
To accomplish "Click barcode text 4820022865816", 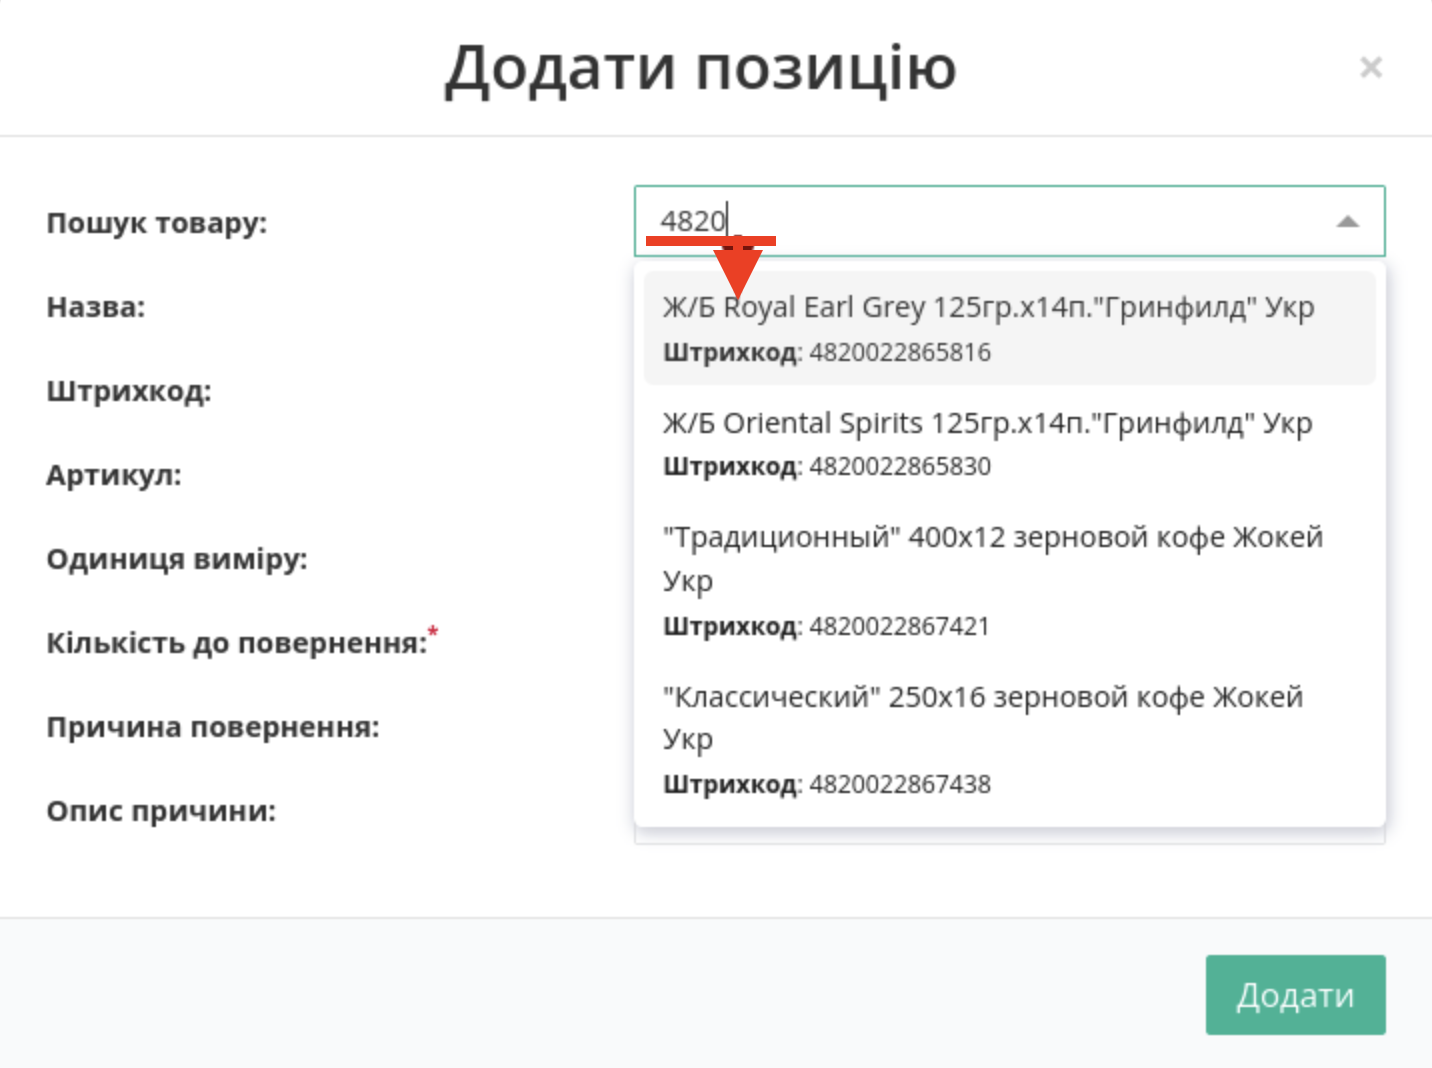I will click(x=900, y=353).
